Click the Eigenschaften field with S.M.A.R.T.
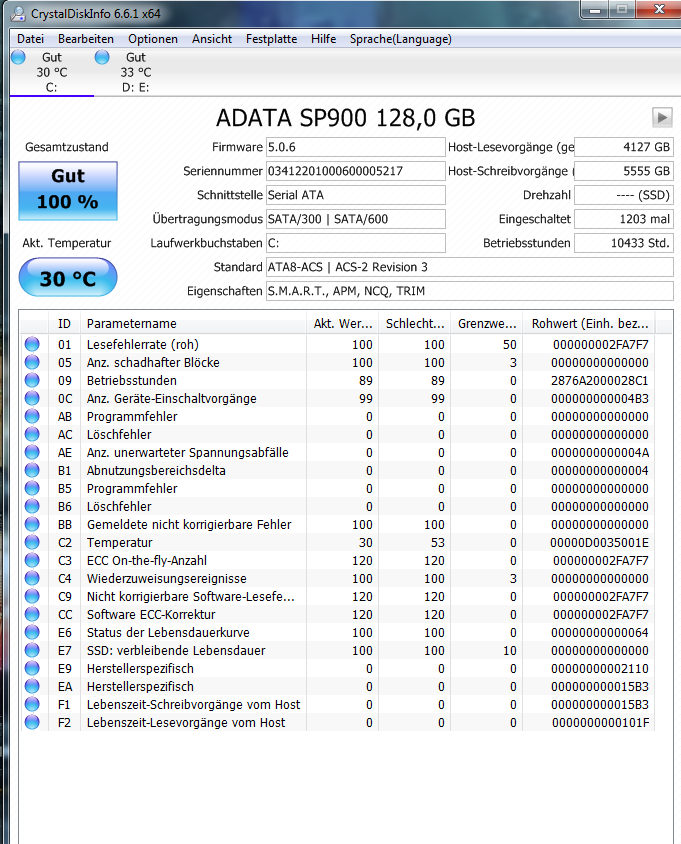 tap(469, 291)
